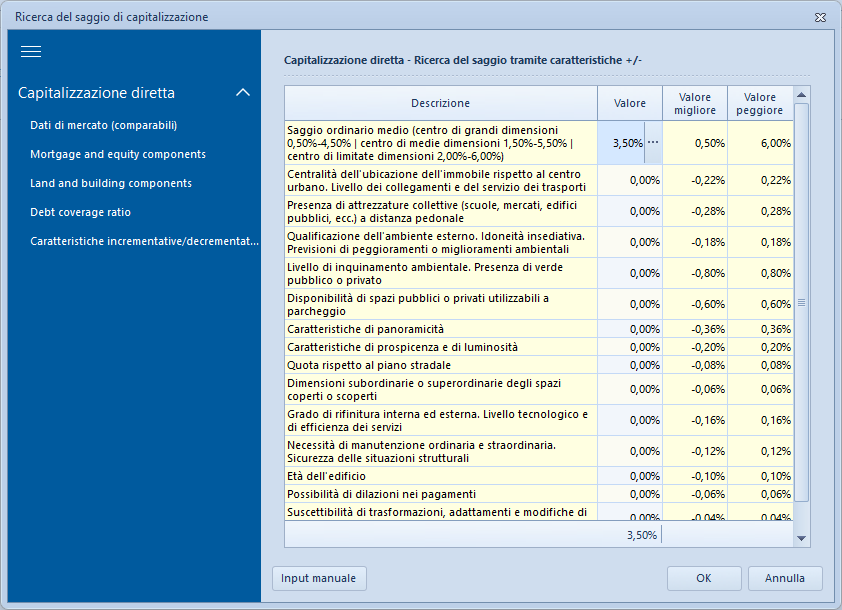
Task: Click the 0,16% Valore peggiore cell
Action: tap(760, 420)
